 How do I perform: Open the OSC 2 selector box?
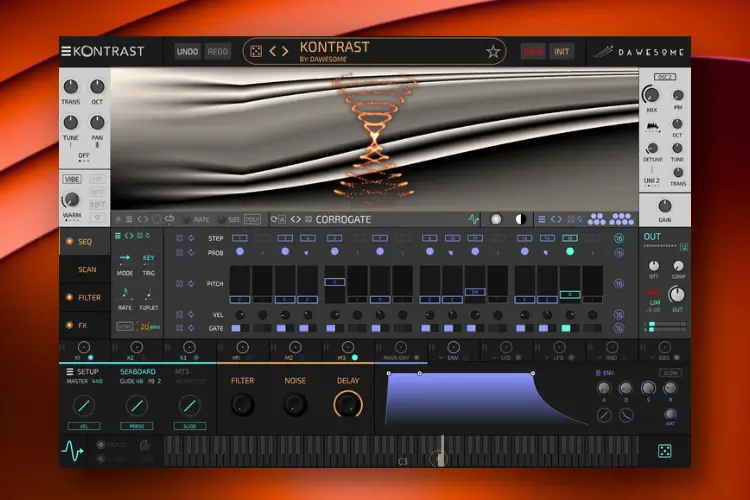coord(665,77)
